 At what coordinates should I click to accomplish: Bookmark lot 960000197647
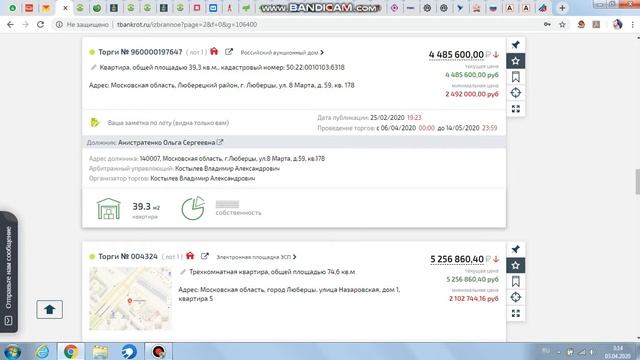click(516, 77)
